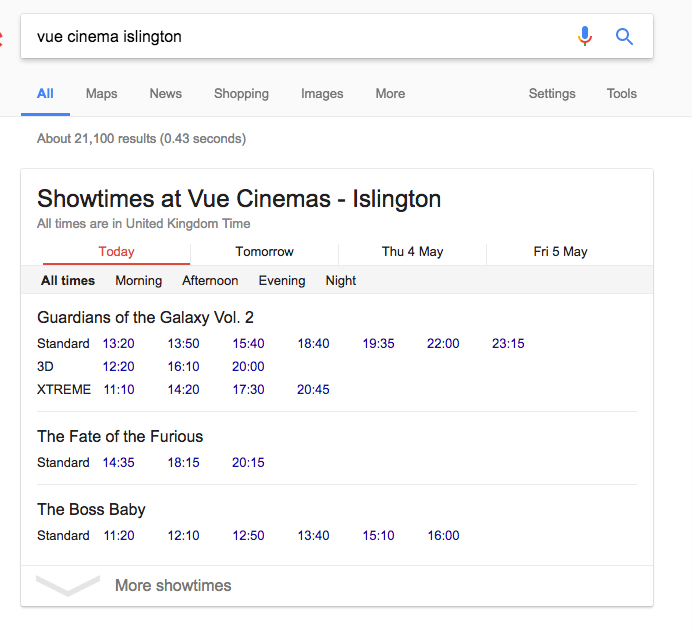Pick Guardians XTREME 11:10 showtime
Image resolution: width=692 pixels, height=629 pixels.
pos(119,389)
